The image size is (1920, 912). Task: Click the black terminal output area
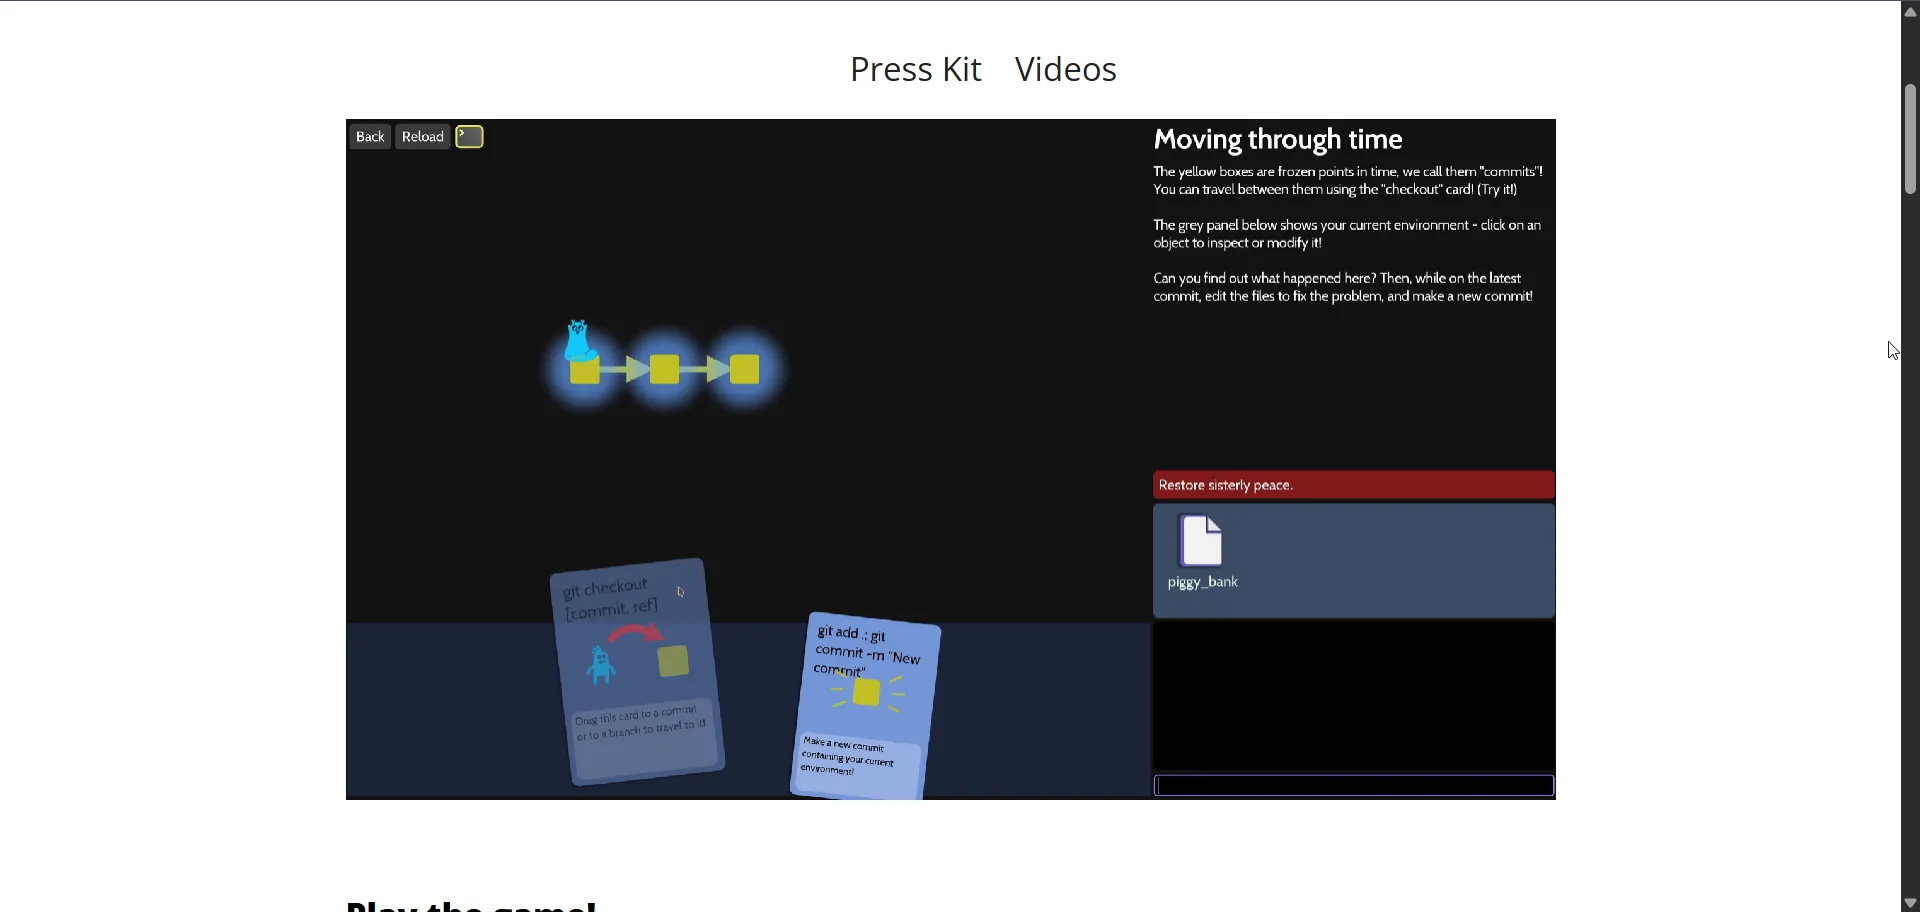1353,696
